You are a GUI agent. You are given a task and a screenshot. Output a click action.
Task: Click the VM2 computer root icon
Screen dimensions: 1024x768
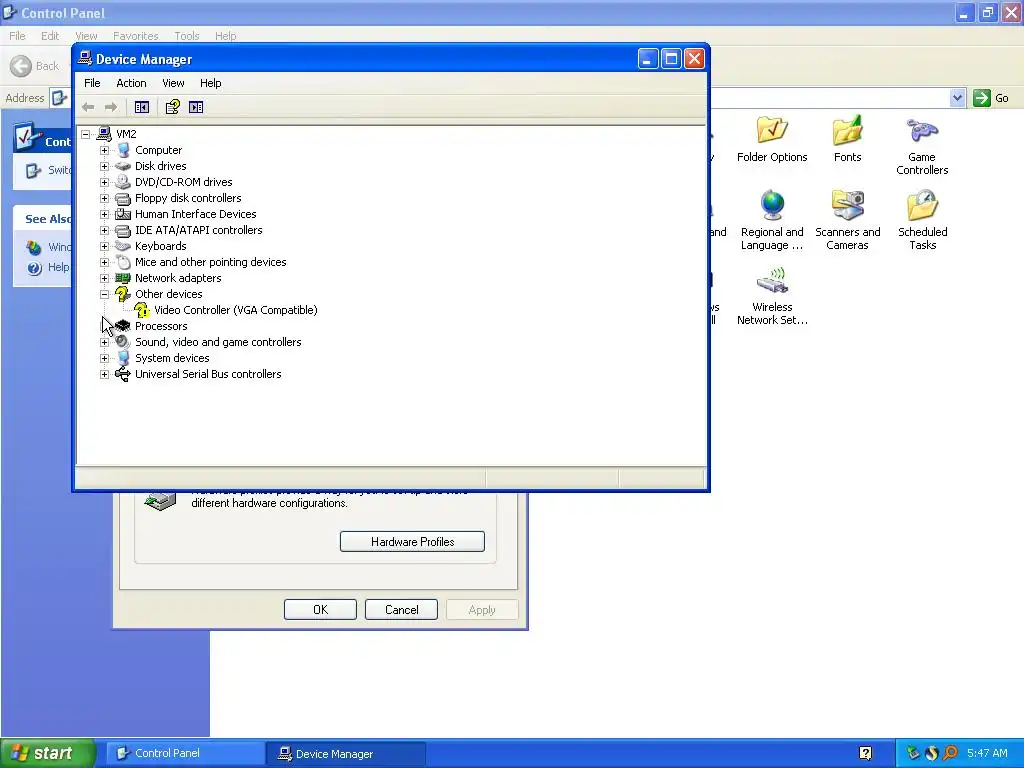click(x=104, y=134)
